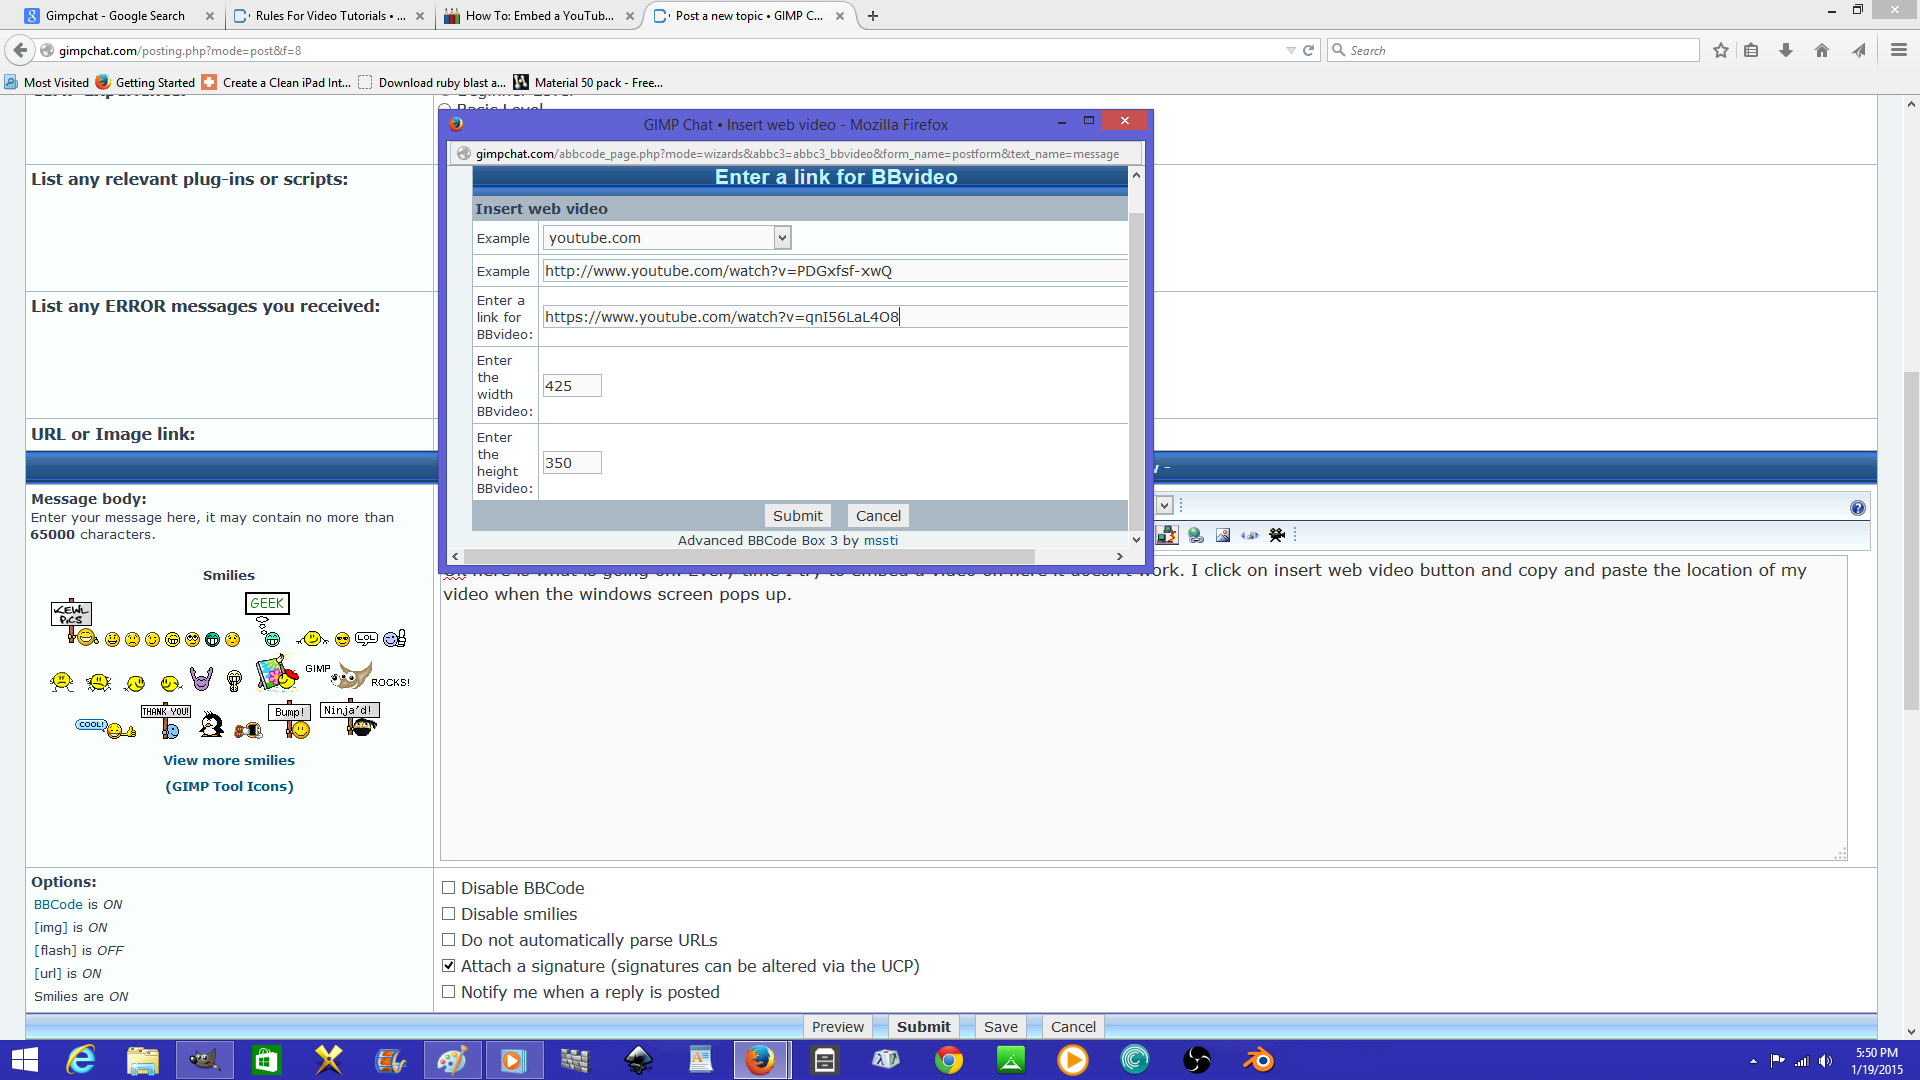Check the Disable smilies checkbox
This screenshot has width=1920, height=1080.
point(448,914)
